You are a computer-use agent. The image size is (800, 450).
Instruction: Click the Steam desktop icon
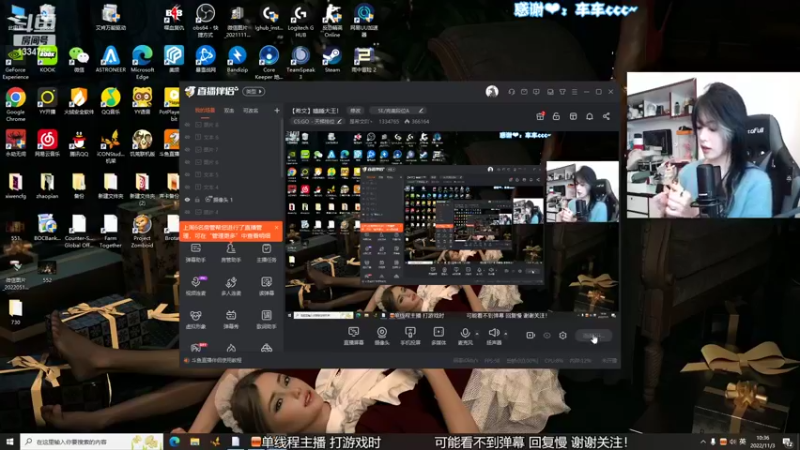pyautogui.click(x=332, y=60)
